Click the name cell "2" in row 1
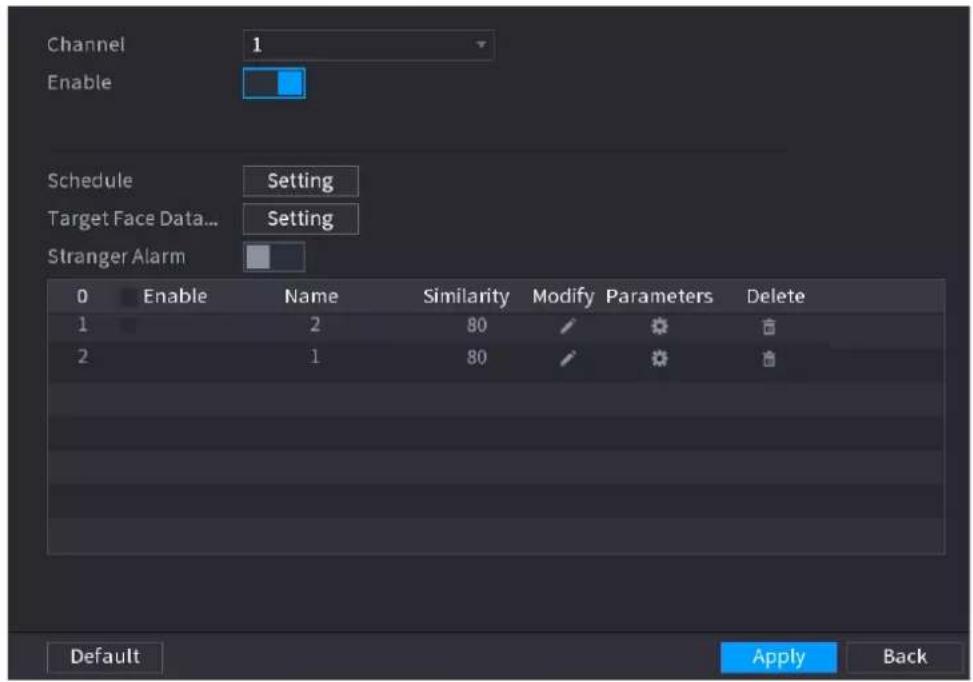 coord(315,325)
